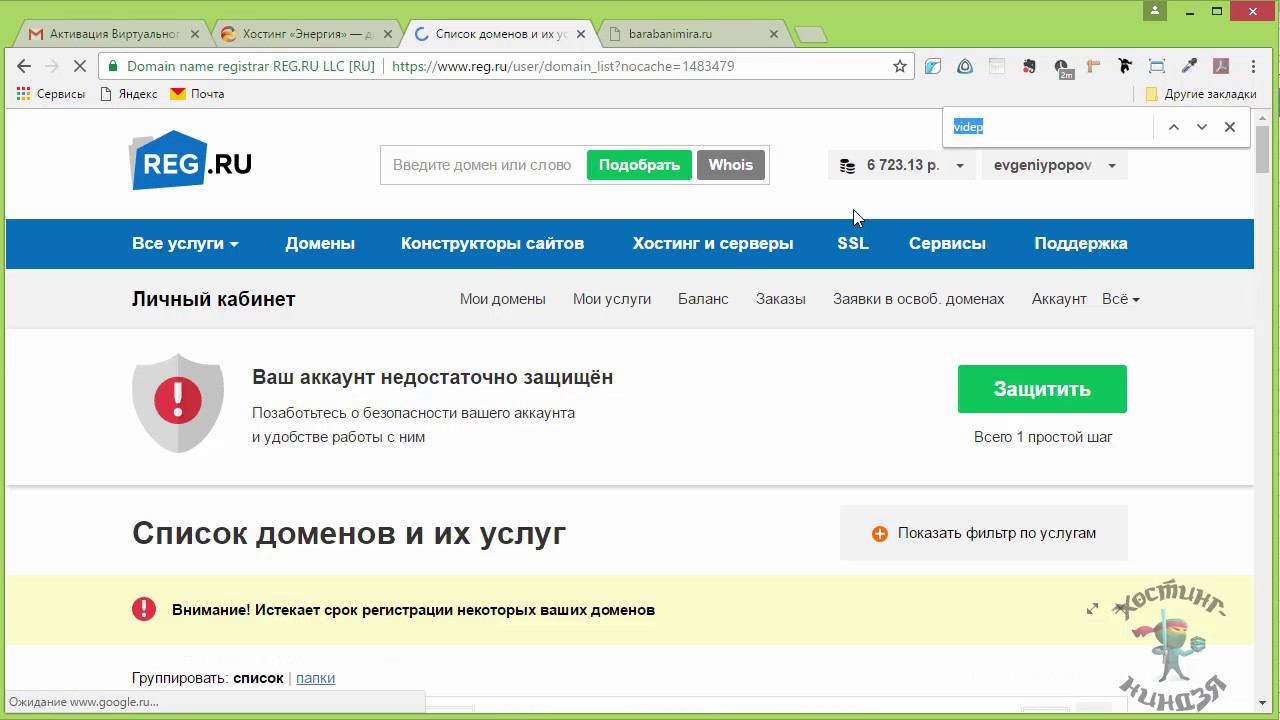Activate the eyedropper color picker extension
The width and height of the screenshot is (1280, 720).
pyautogui.click(x=1189, y=67)
